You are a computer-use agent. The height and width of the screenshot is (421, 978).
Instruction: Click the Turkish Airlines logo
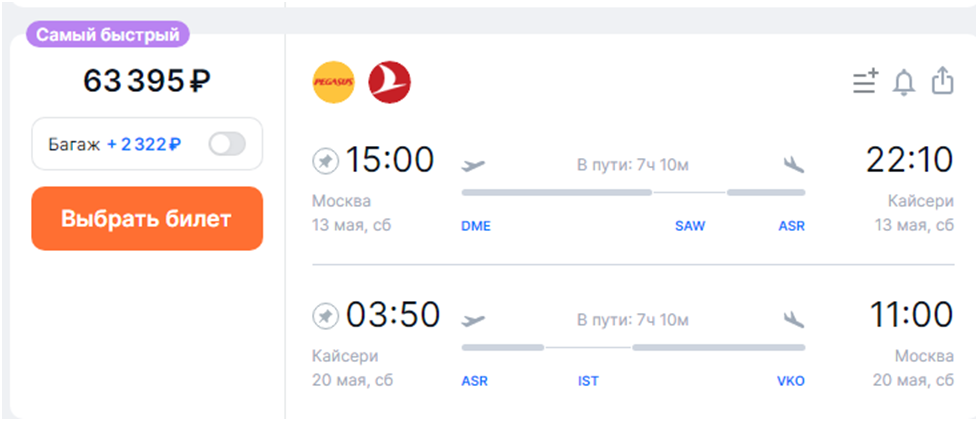390,82
